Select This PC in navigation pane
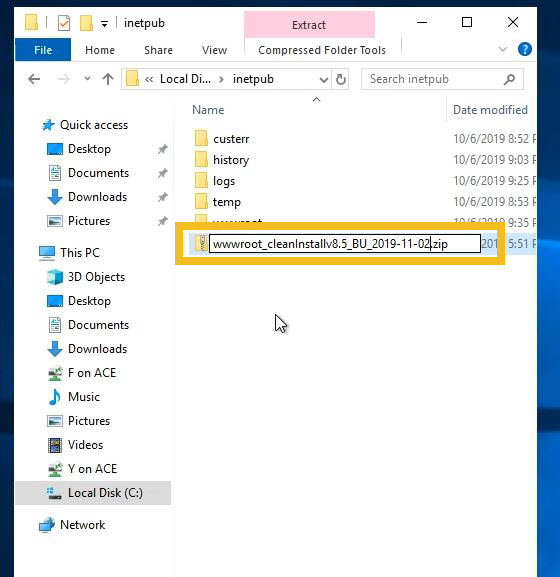Screen dimensions: 560x577 [x=80, y=253]
